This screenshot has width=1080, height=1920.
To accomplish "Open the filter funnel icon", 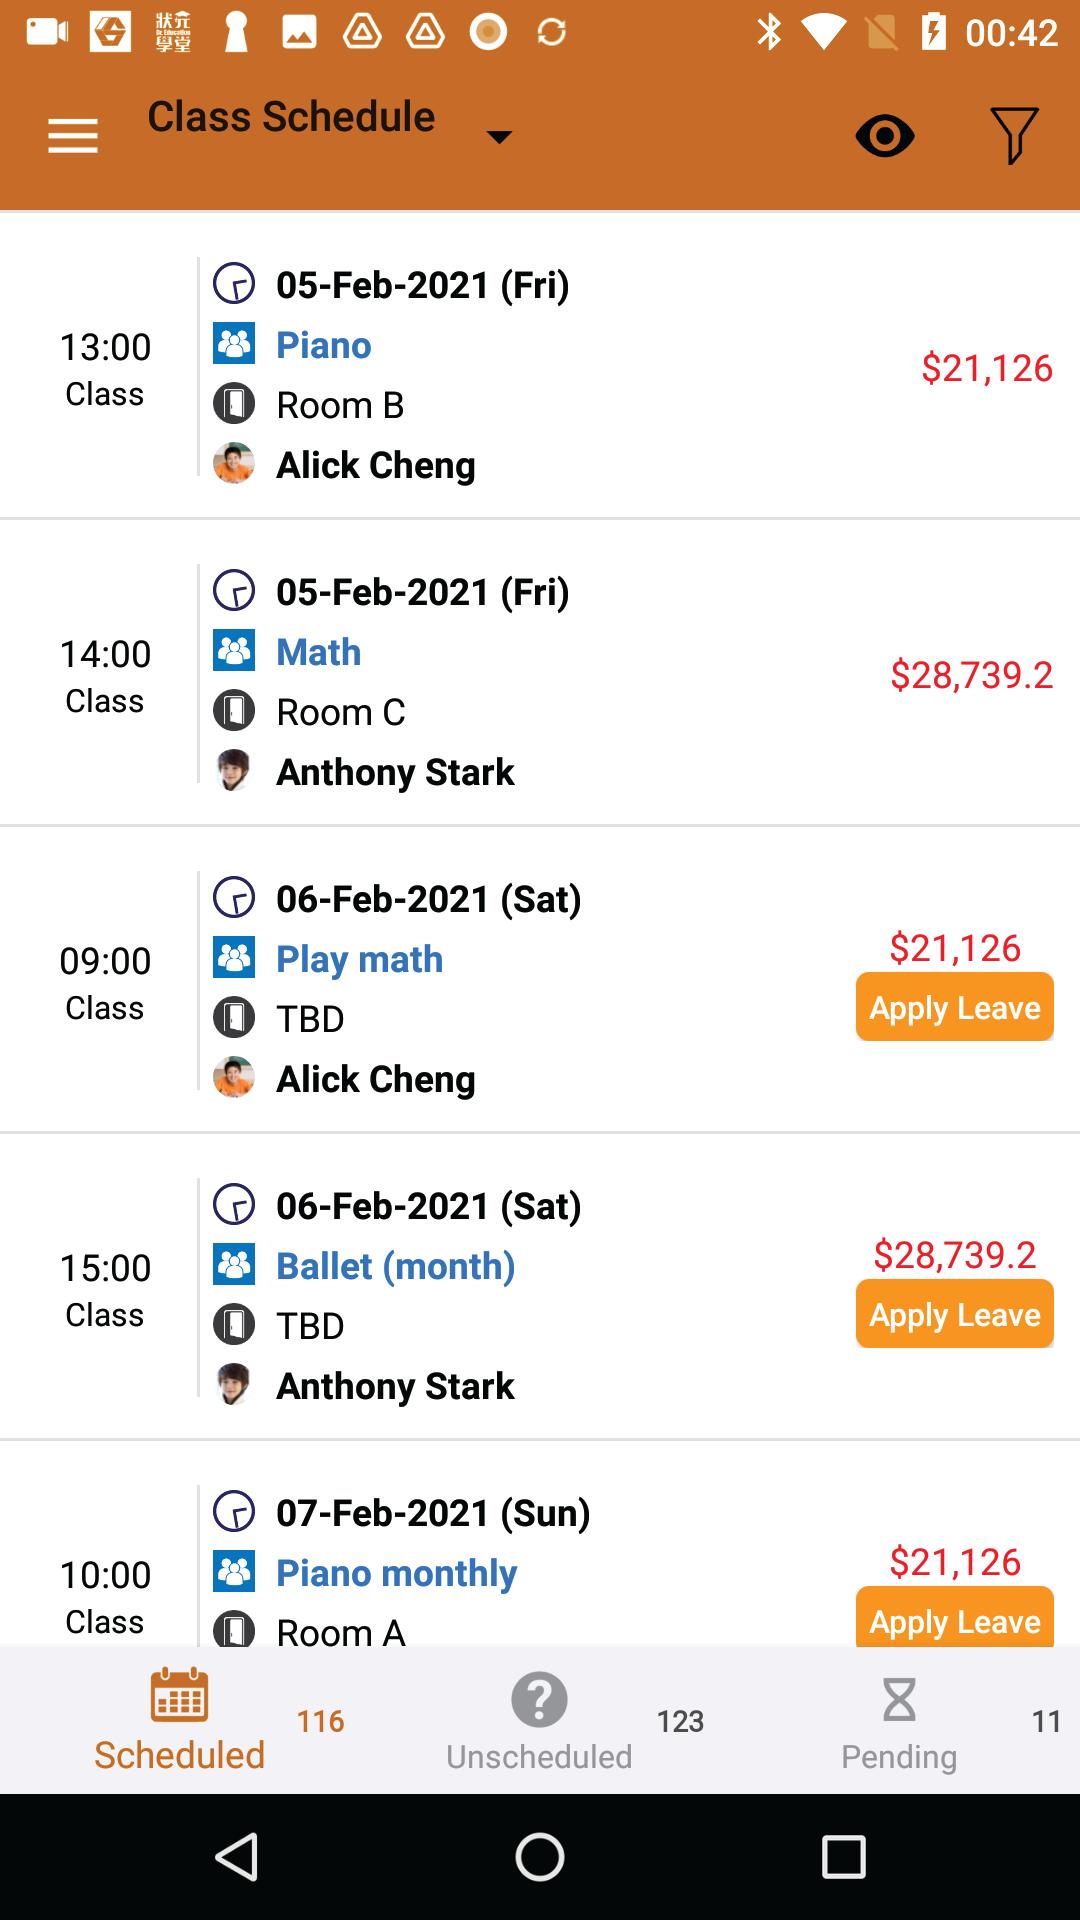I will [1014, 135].
